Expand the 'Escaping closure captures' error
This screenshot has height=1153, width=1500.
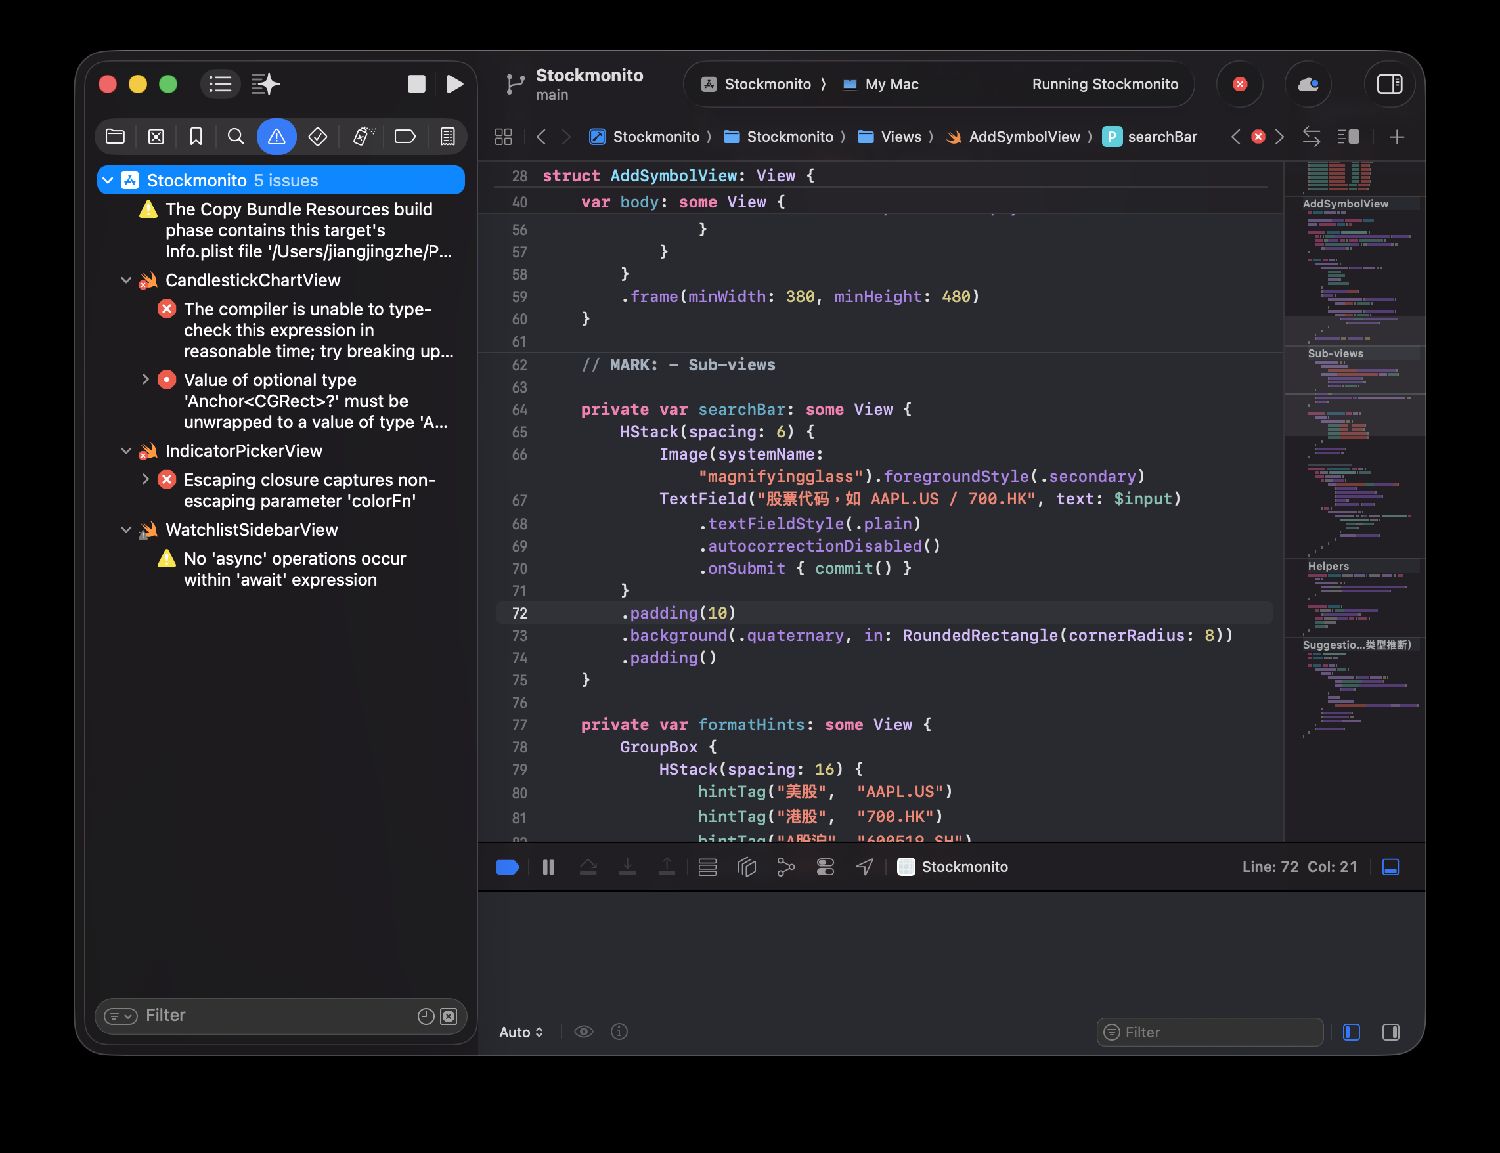[x=146, y=480]
